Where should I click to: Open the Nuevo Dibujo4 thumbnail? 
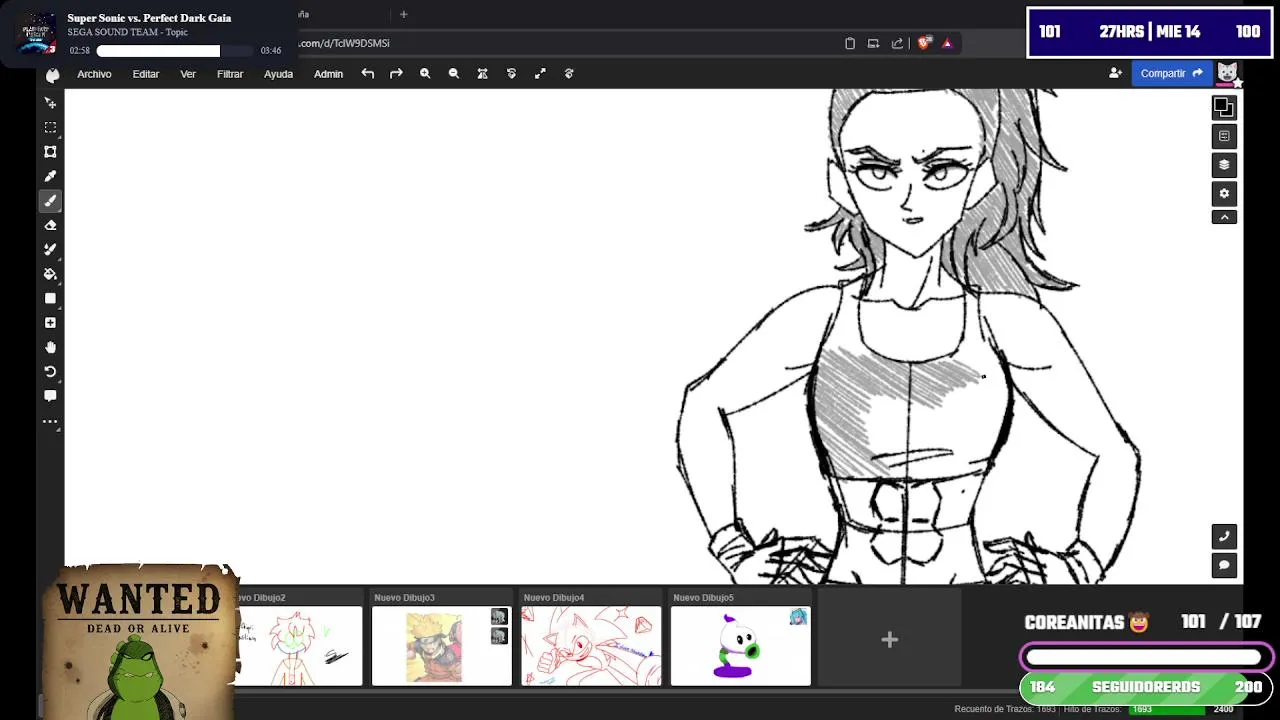click(591, 646)
